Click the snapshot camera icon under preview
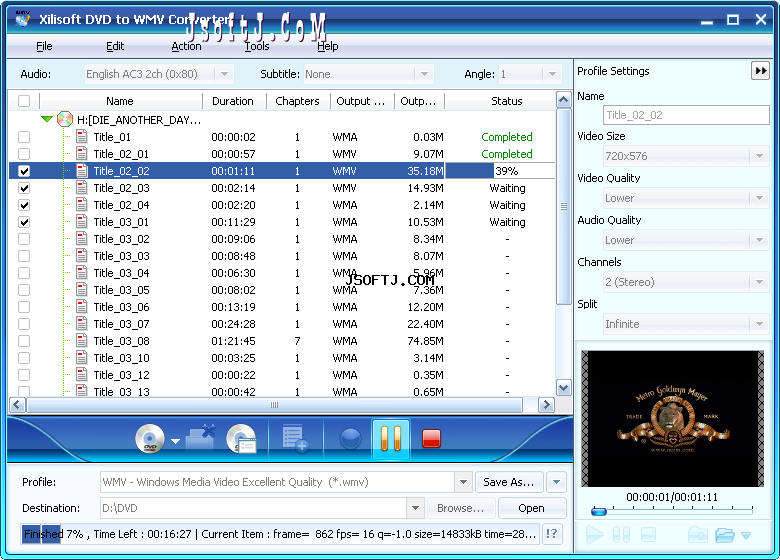The width and height of the screenshot is (780, 560). 698,535
